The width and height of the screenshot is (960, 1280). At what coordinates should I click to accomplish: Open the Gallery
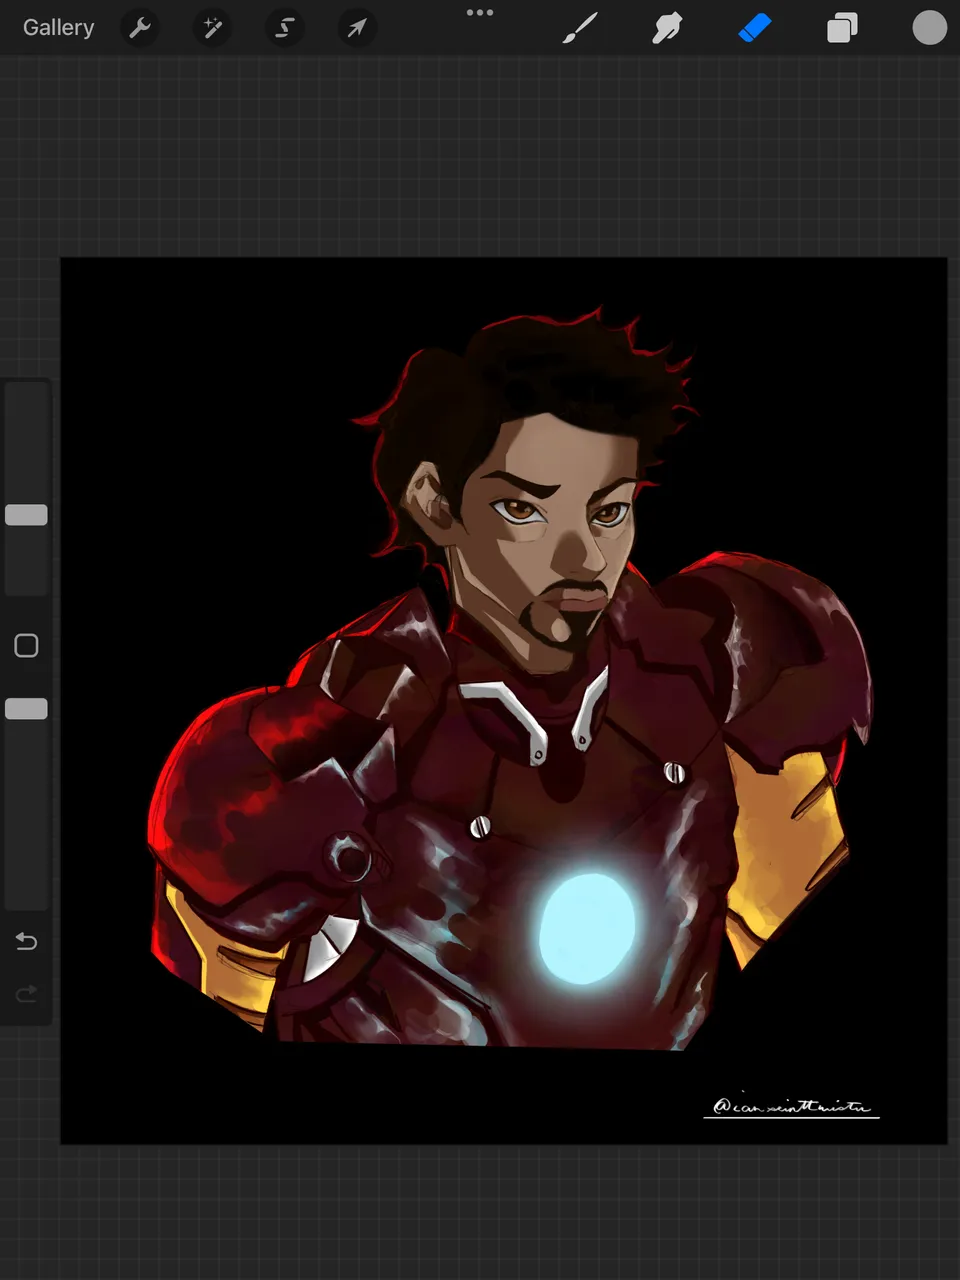(58, 28)
